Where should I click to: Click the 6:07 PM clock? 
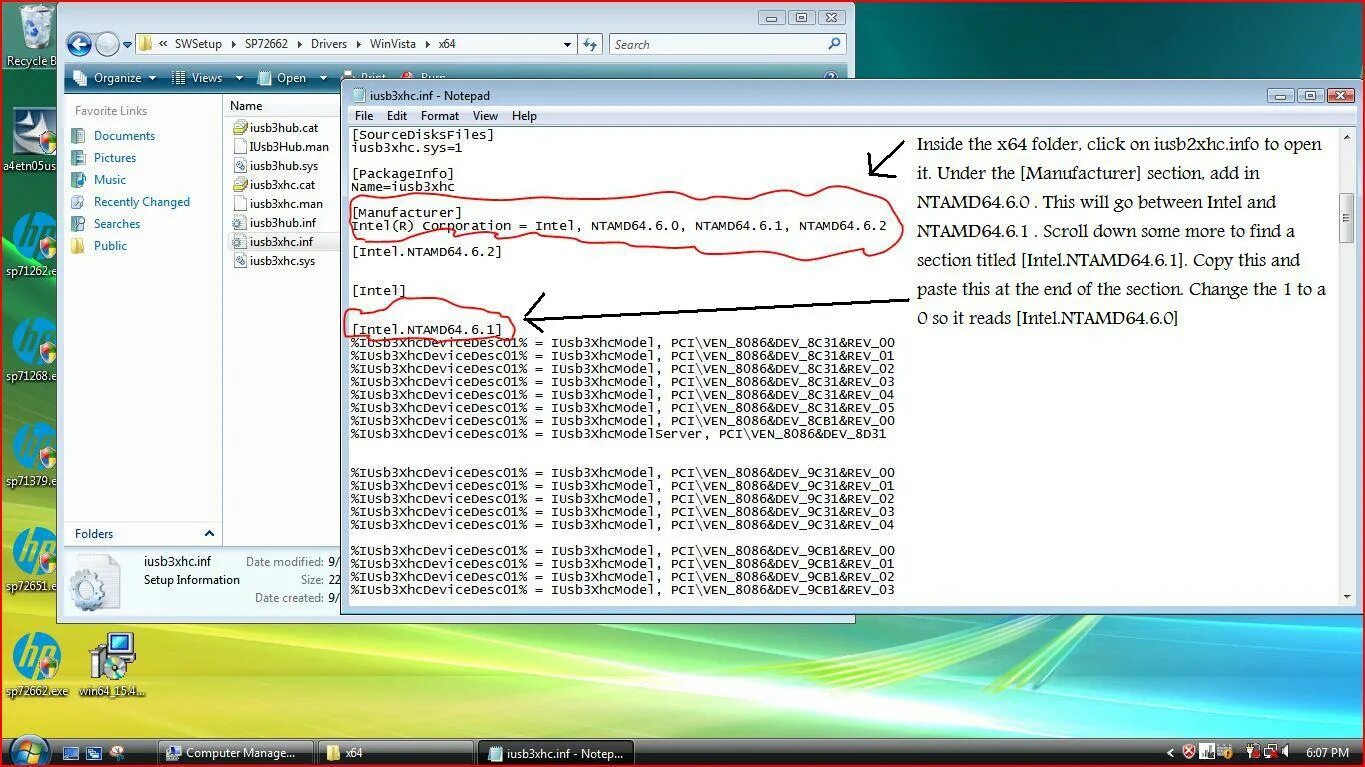tap(1328, 752)
